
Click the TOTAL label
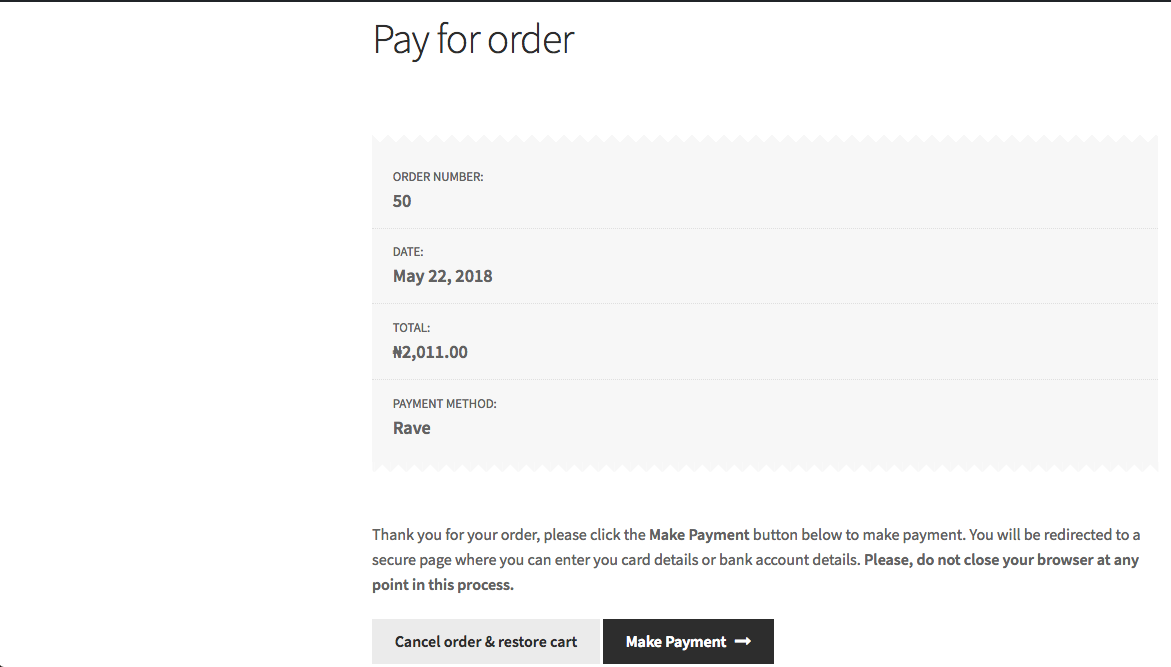tap(411, 328)
